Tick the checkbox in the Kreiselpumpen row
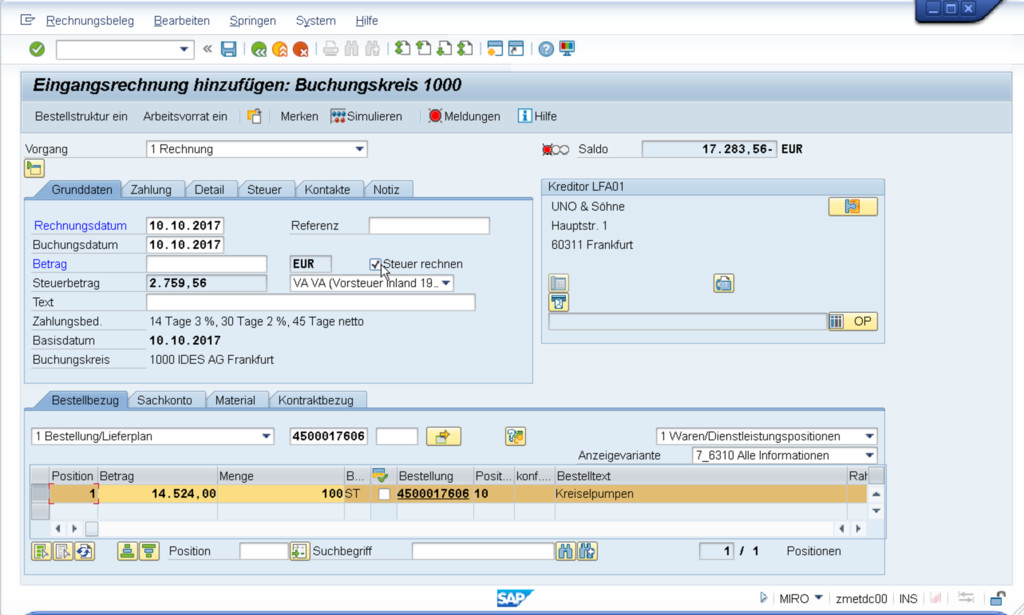The image size is (1024, 615). point(385,494)
